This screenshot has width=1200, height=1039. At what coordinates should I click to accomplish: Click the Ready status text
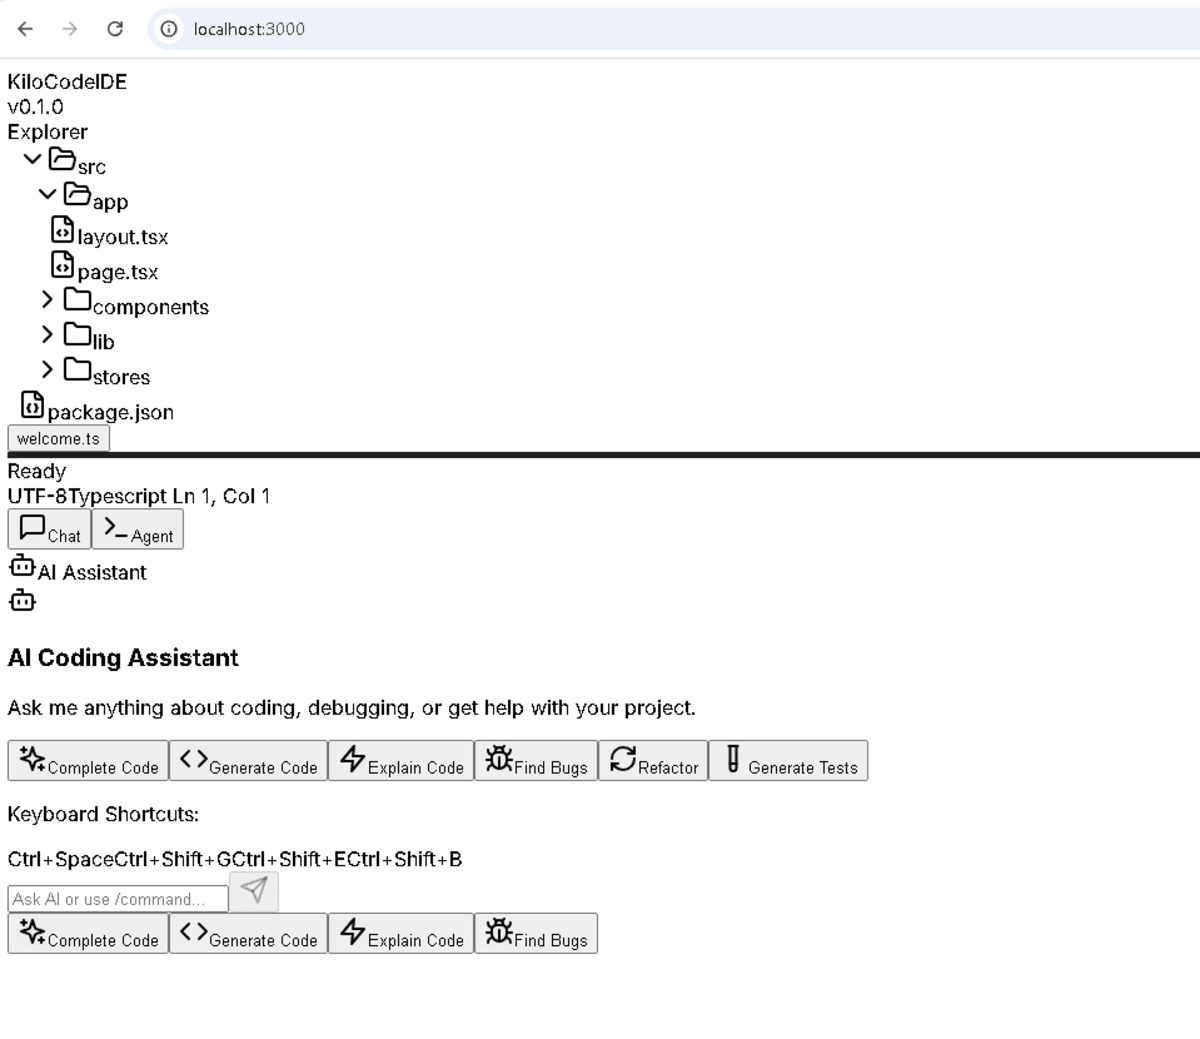[x=37, y=471]
